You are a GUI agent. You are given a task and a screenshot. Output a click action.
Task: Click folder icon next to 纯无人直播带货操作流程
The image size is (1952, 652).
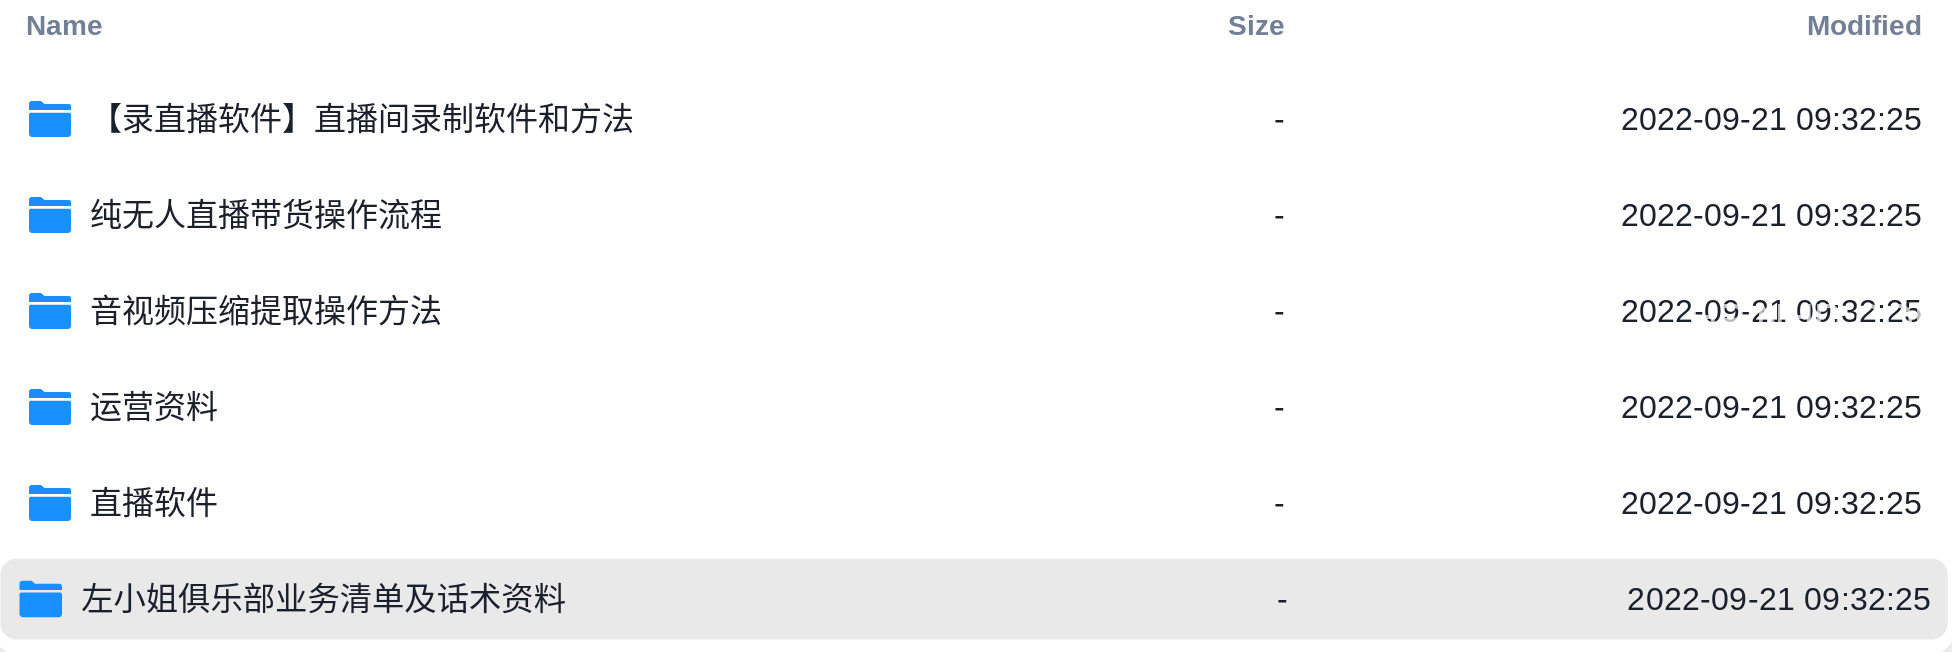coord(50,215)
